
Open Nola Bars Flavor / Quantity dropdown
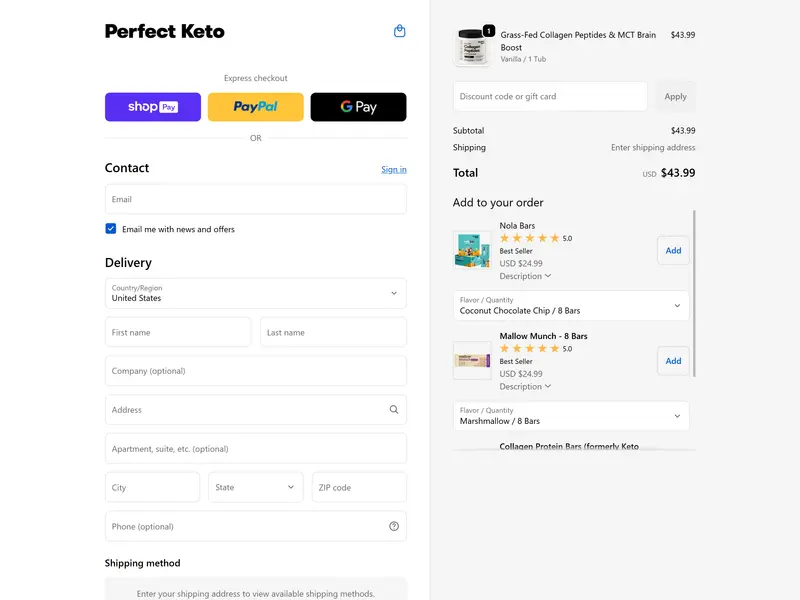tap(570, 306)
